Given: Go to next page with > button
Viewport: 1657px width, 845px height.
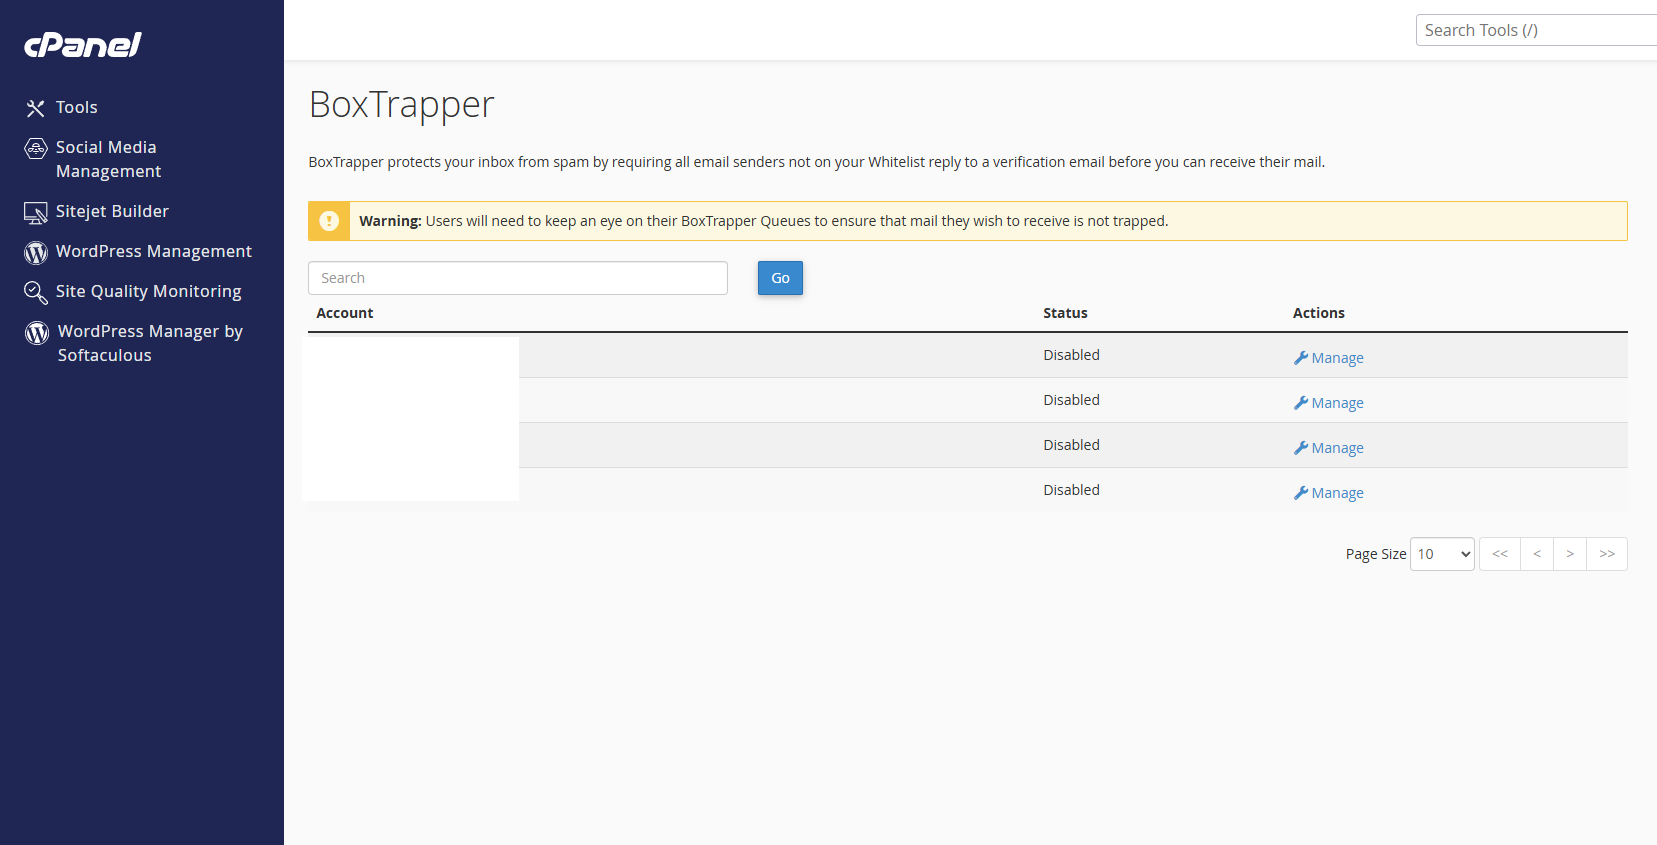Looking at the screenshot, I should (1570, 554).
